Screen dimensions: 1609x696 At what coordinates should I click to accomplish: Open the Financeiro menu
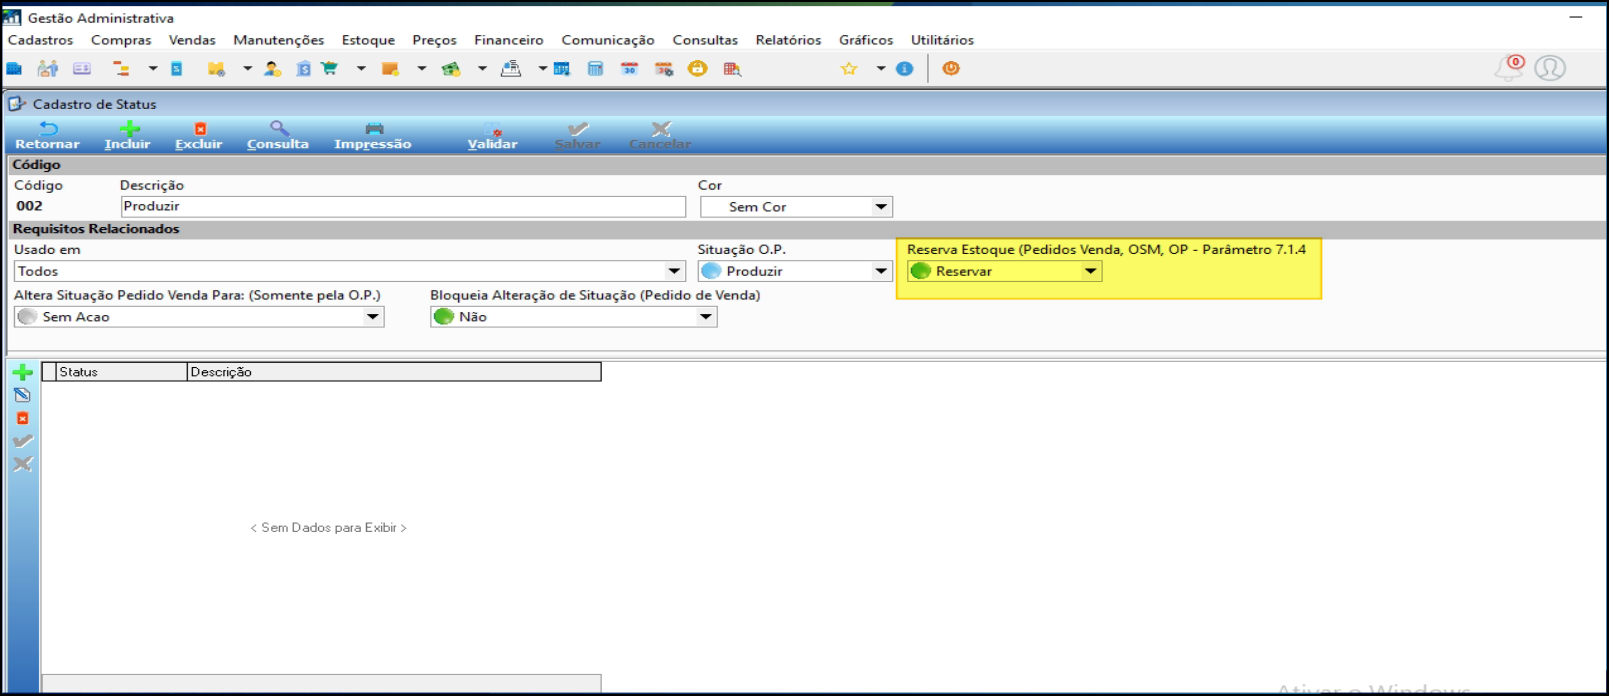509,40
